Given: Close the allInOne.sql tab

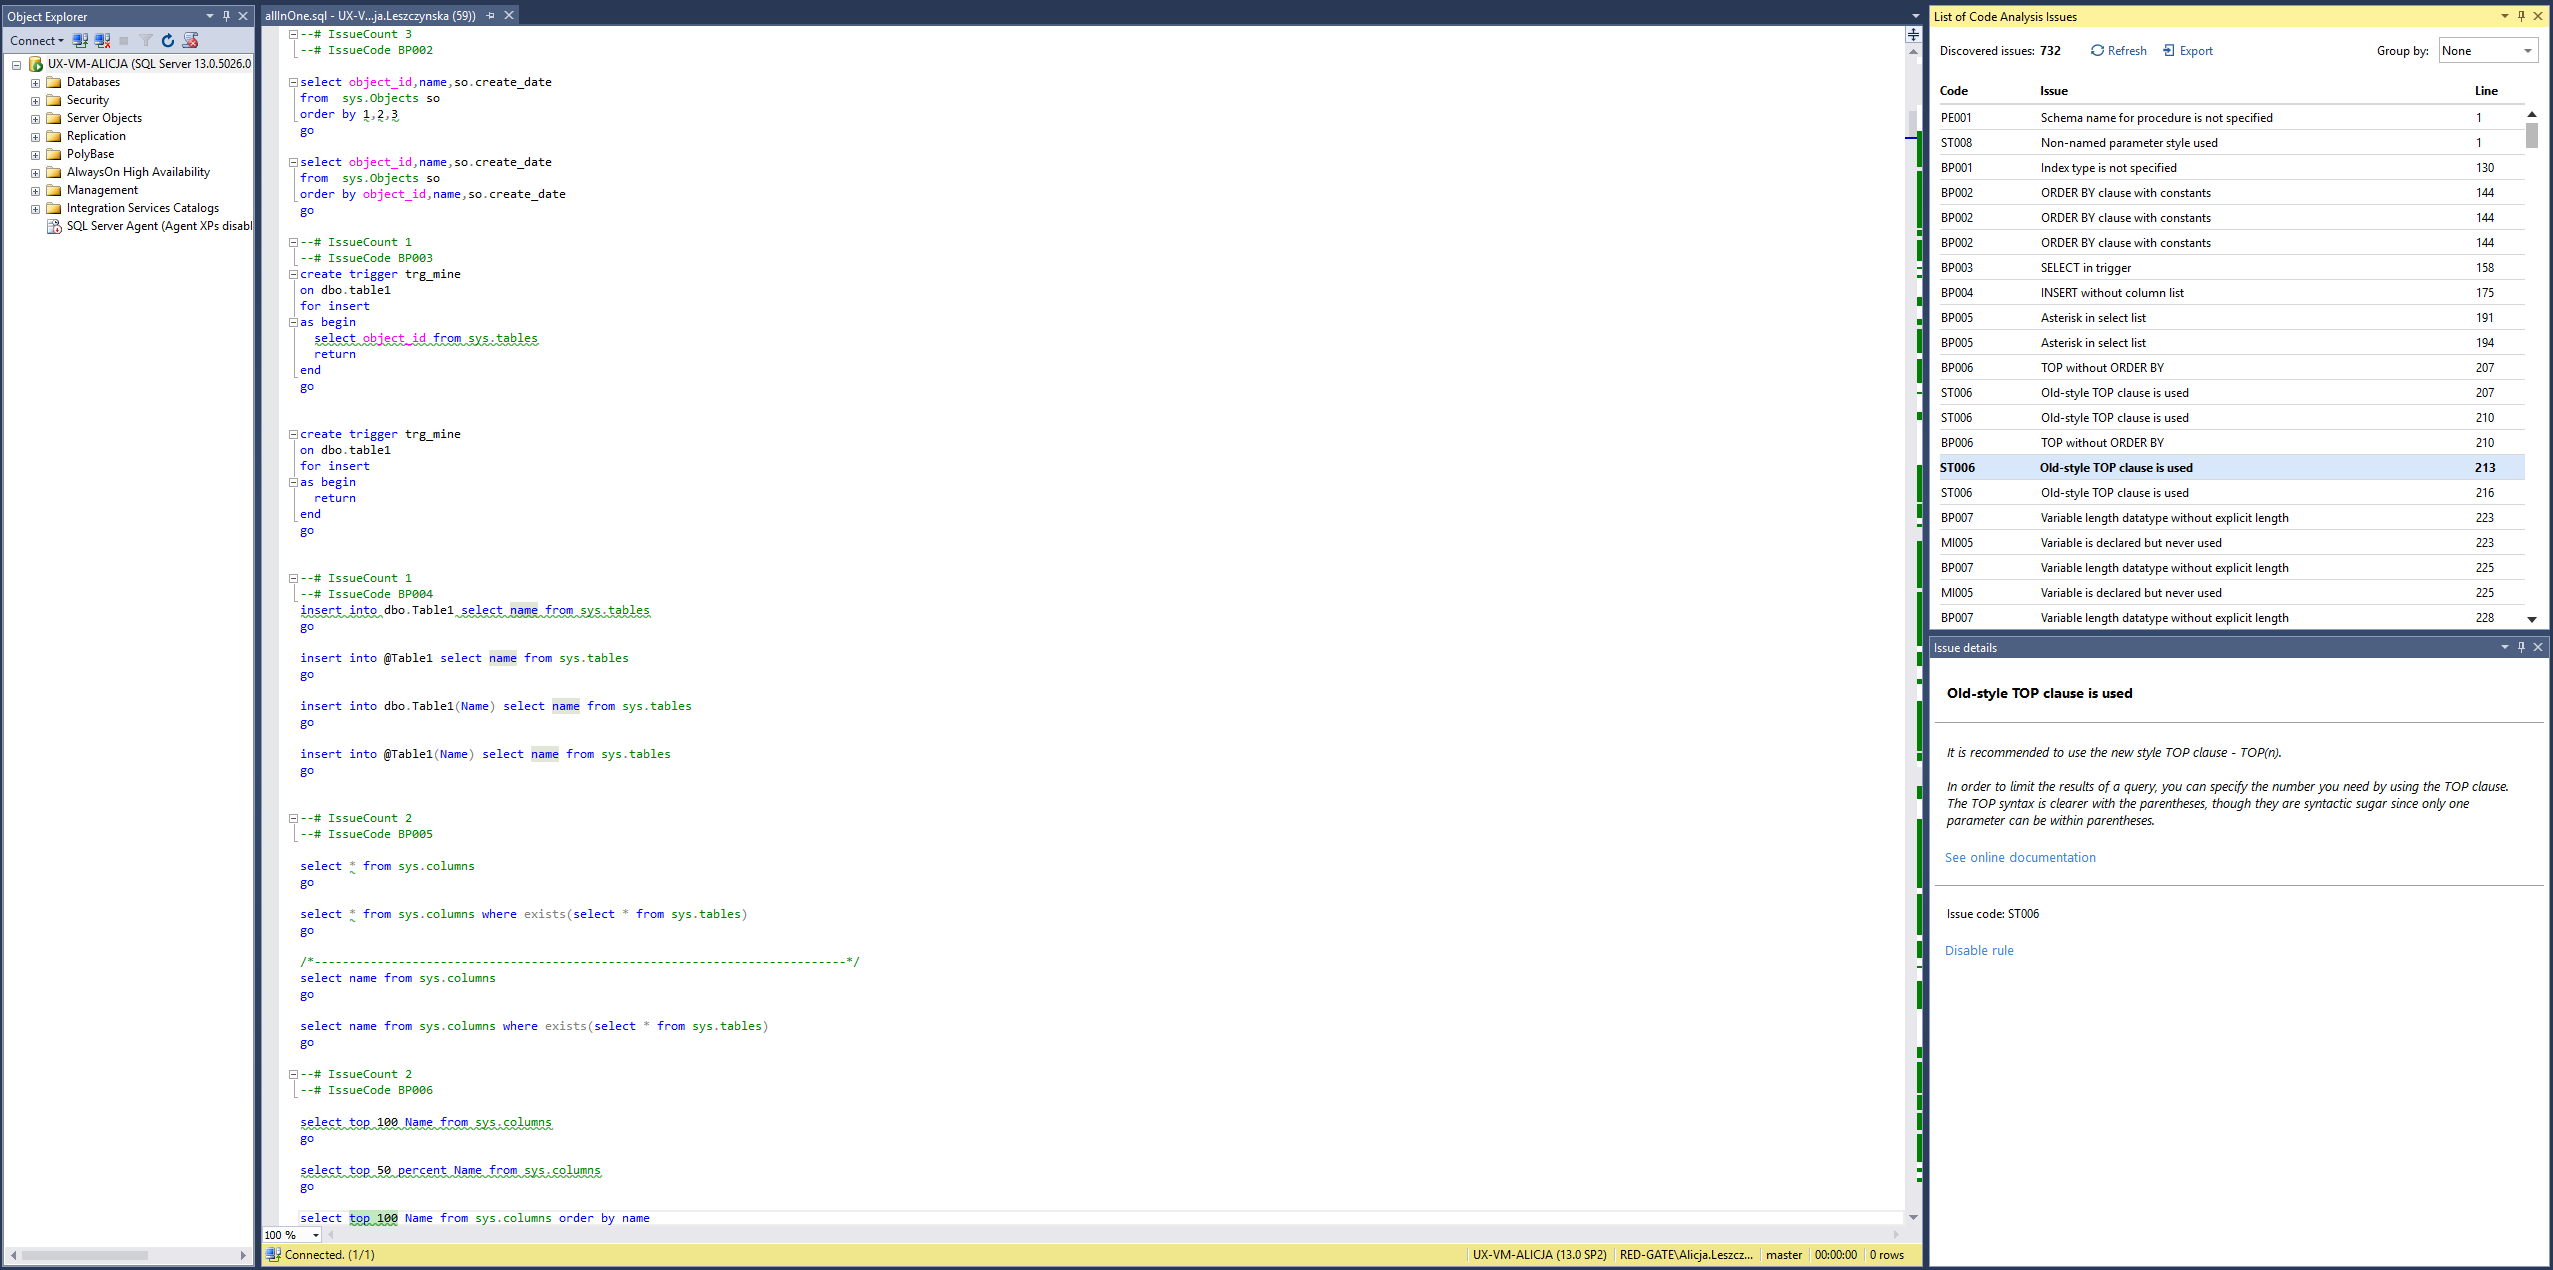Looking at the screenshot, I should pyautogui.click(x=509, y=16).
